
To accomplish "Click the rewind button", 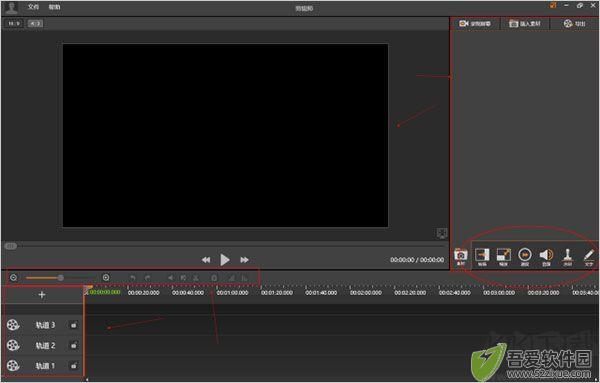I will pyautogui.click(x=206, y=260).
